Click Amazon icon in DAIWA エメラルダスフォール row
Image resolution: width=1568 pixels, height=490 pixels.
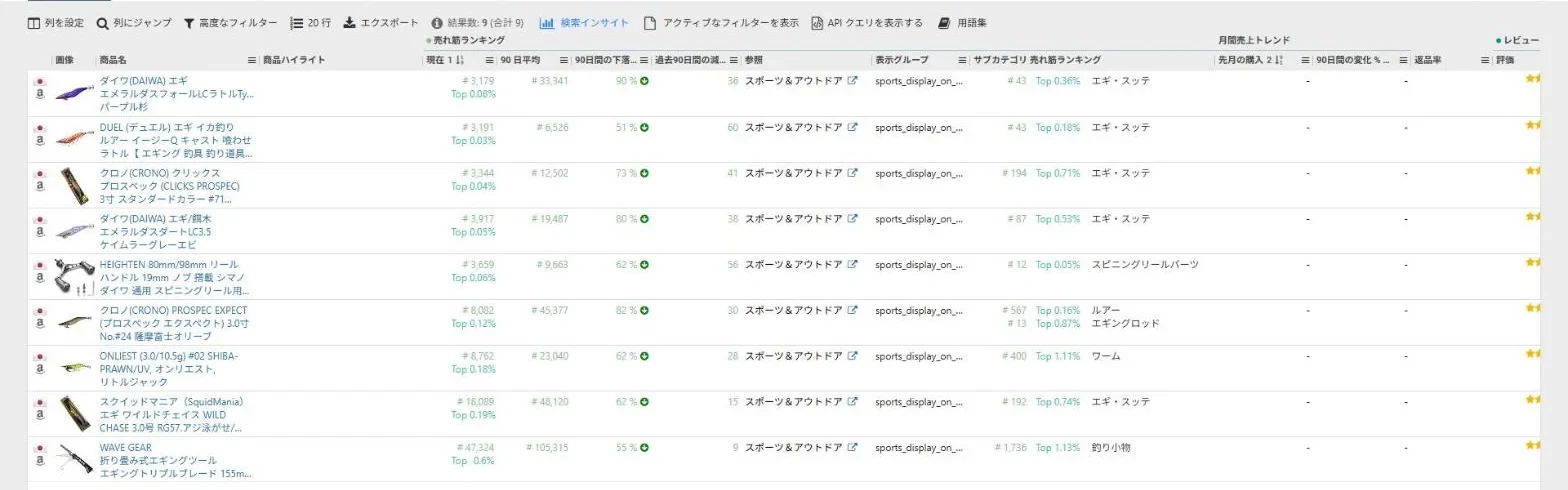click(41, 95)
